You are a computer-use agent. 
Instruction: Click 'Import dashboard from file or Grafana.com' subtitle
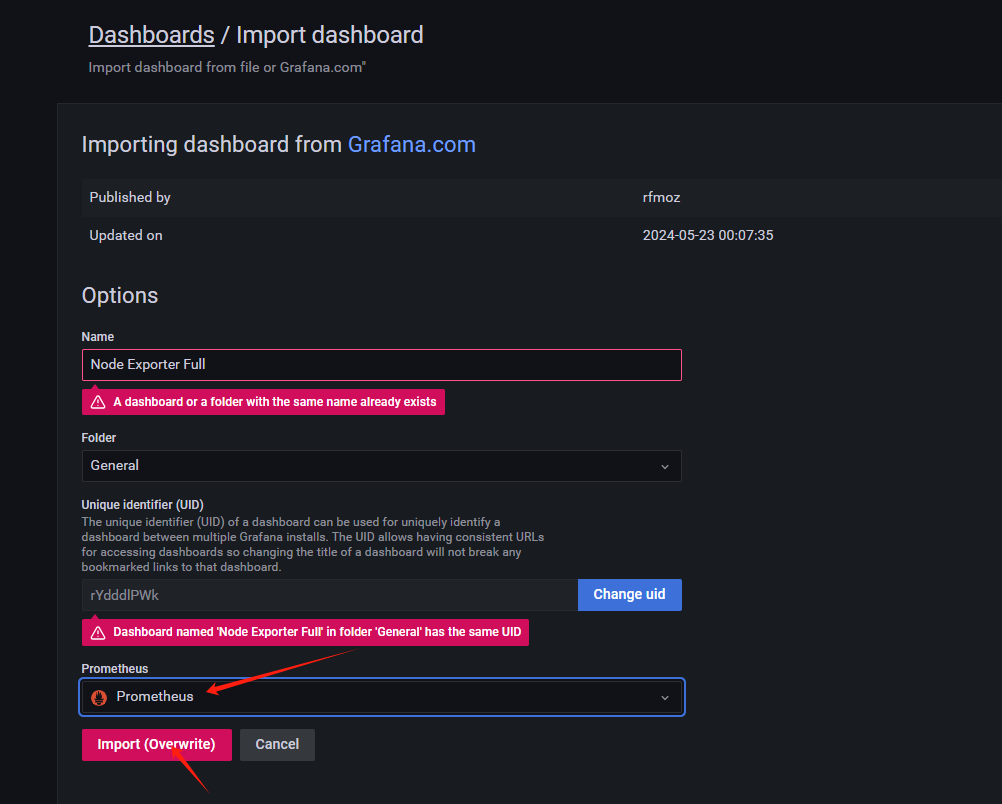click(227, 68)
